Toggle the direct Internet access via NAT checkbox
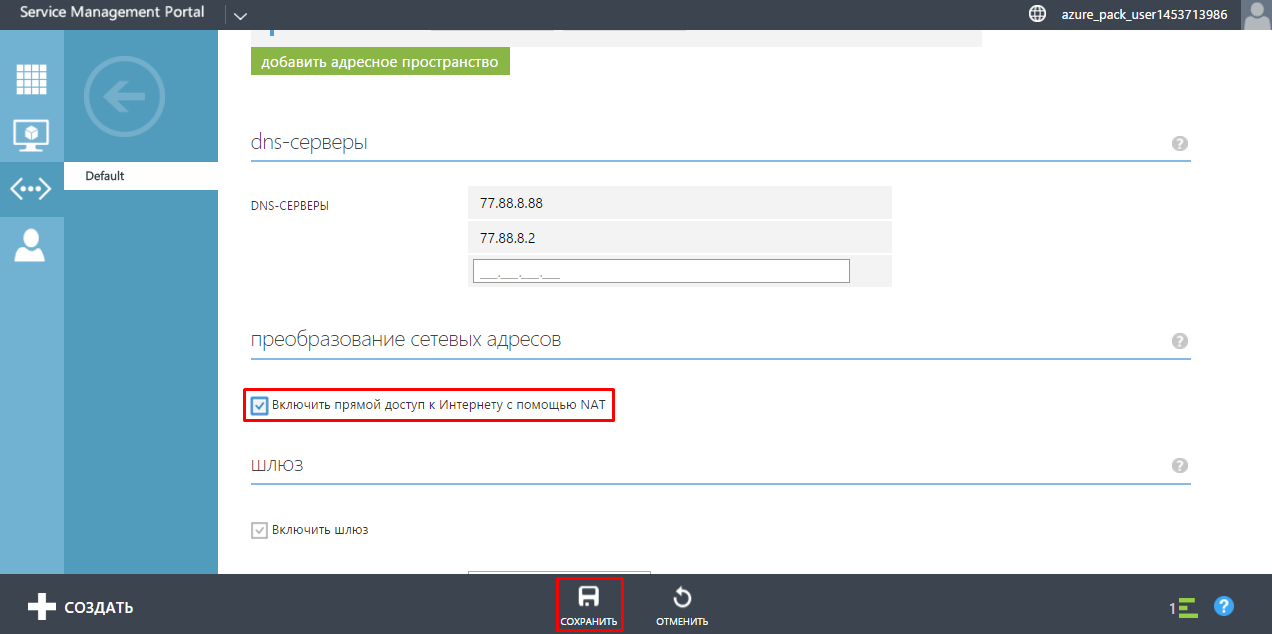The width and height of the screenshot is (1272, 634). pos(260,405)
